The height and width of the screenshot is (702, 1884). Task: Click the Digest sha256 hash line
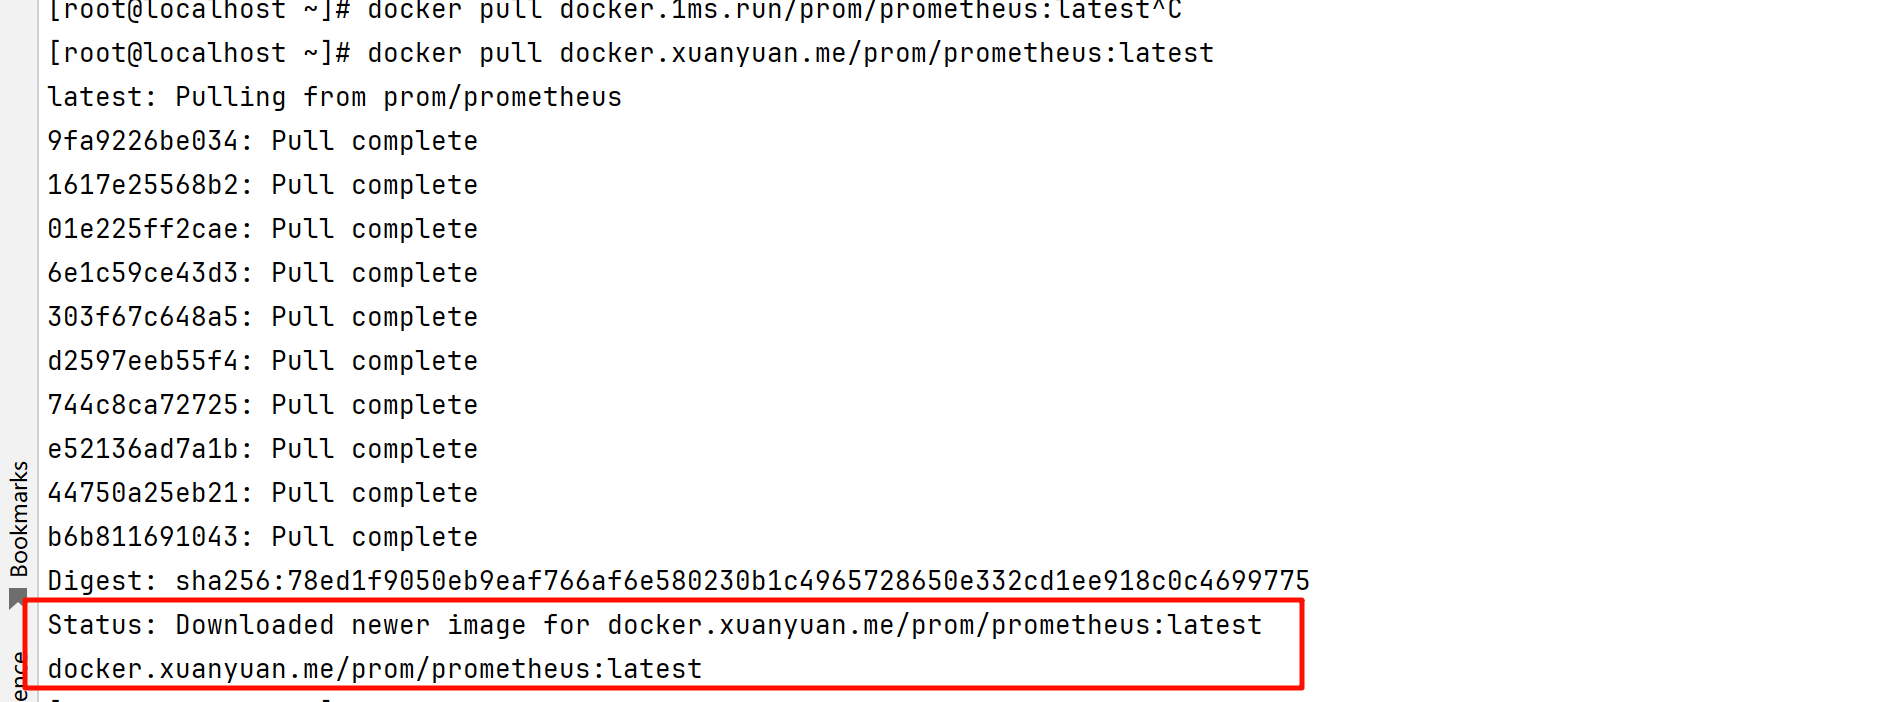(x=679, y=581)
